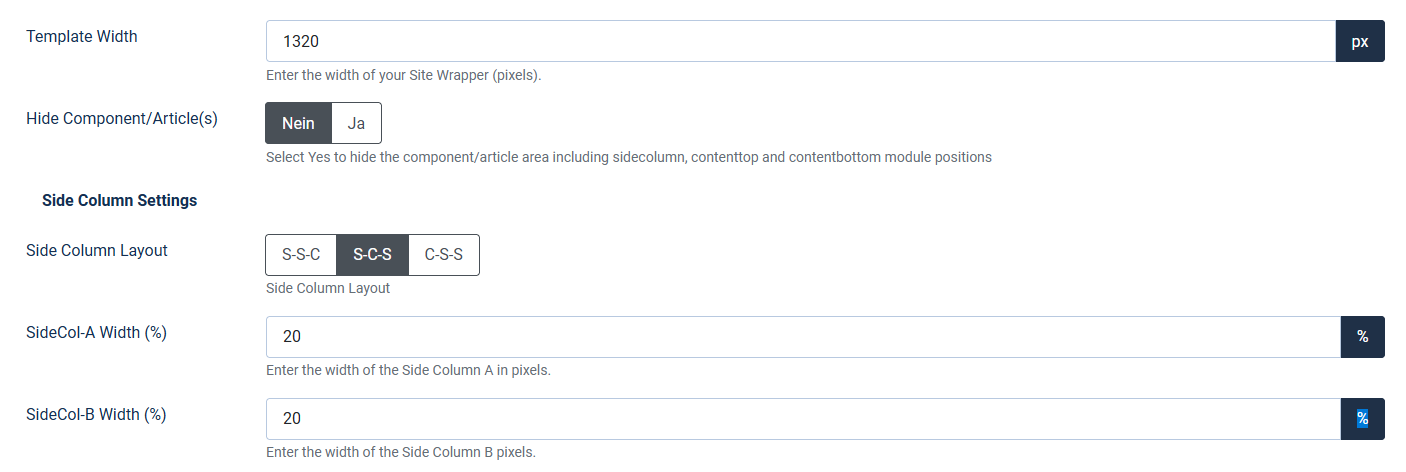Click the Site Wrapper width help text
The height and width of the screenshot is (472, 1406).
403,75
